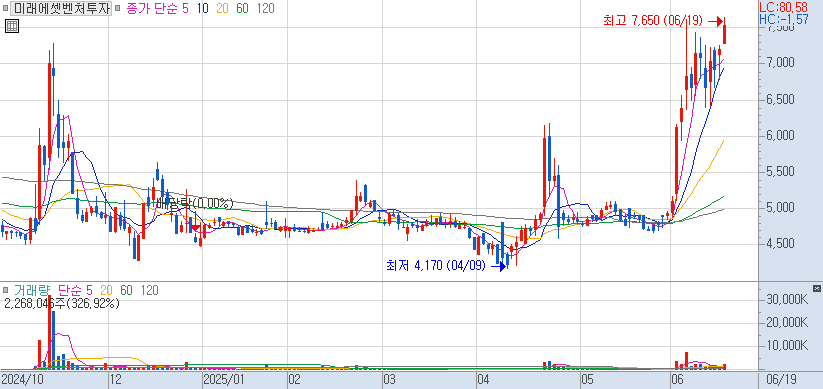The image size is (823, 389).
Task: Select the price 10-day moving average label
Action: pos(203,8)
